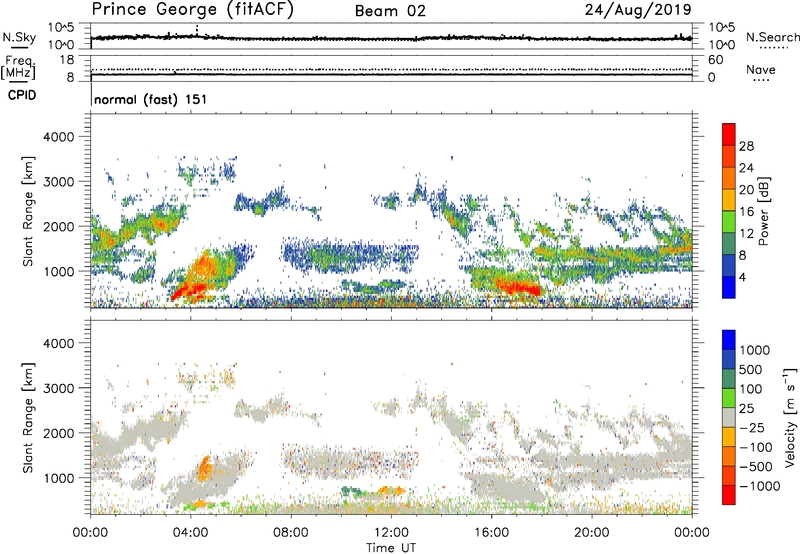Click the '10^5' tick beside N.Sky
This screenshot has width=800, height=554.
point(61,27)
